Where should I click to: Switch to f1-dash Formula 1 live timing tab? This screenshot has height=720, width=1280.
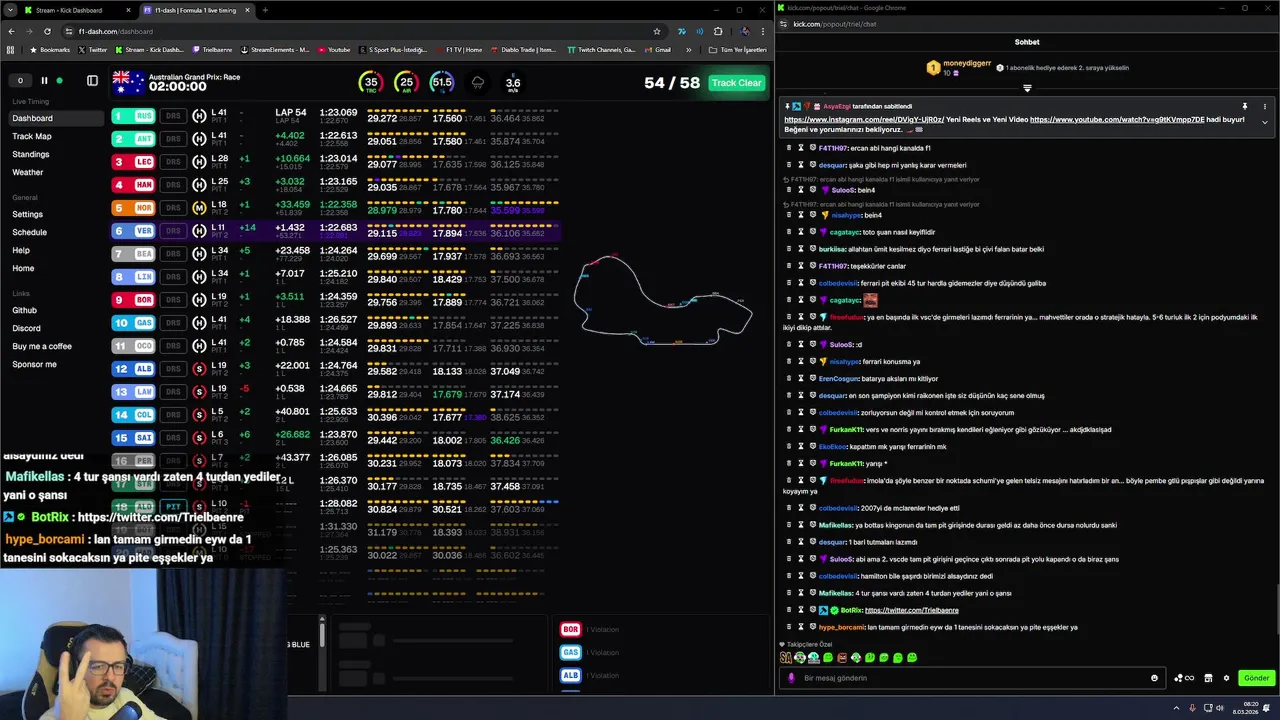coord(195,10)
